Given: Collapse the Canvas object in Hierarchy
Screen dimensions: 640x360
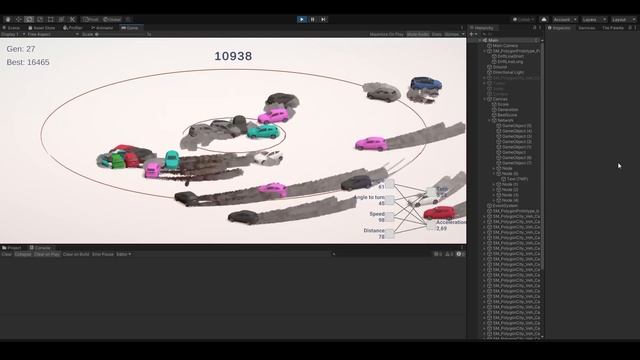Looking at the screenshot, I should (x=484, y=99).
